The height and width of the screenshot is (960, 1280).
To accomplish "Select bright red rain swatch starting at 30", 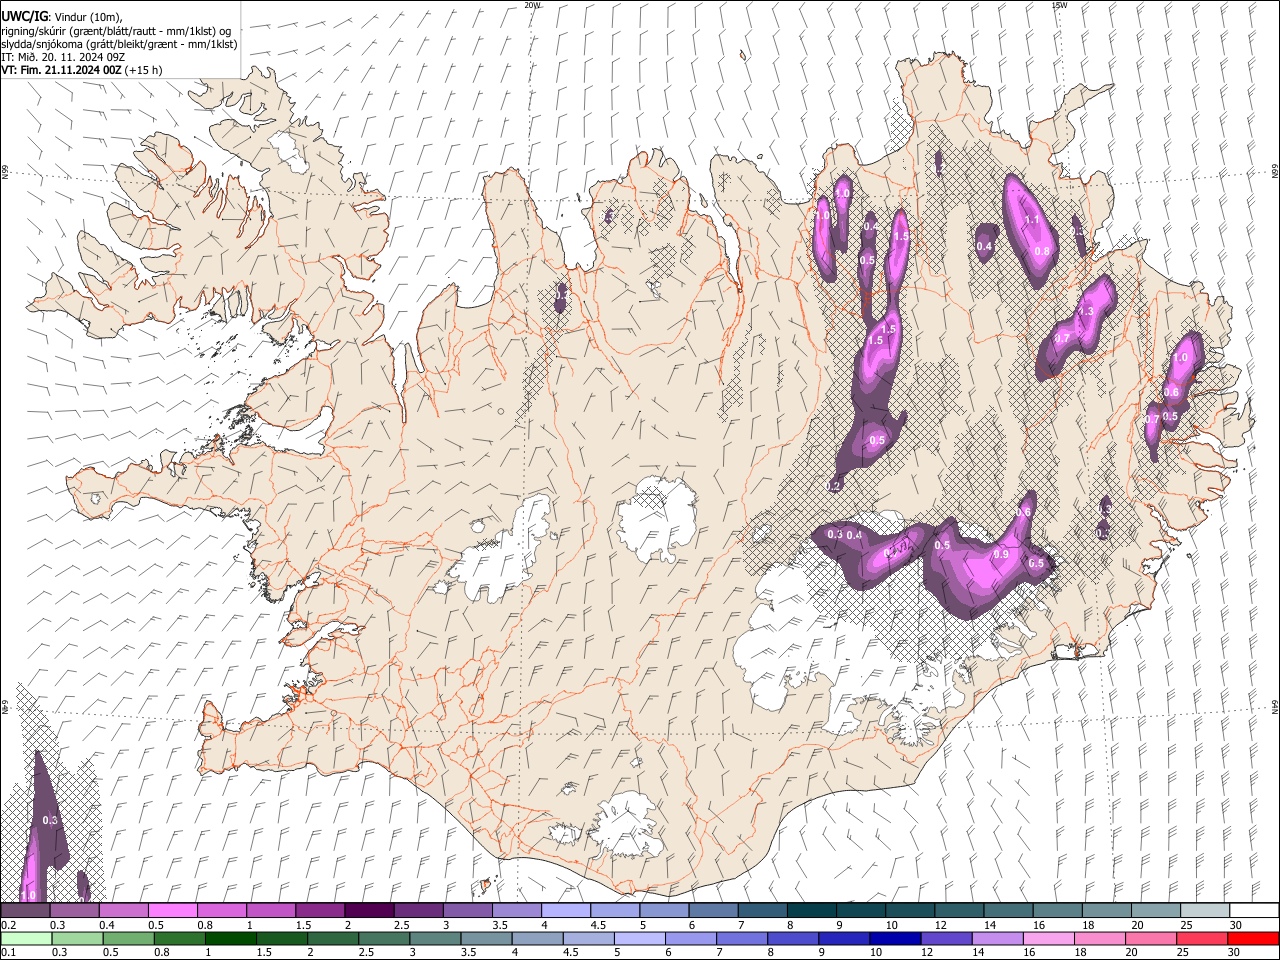I will pyautogui.click(x=1254, y=939).
